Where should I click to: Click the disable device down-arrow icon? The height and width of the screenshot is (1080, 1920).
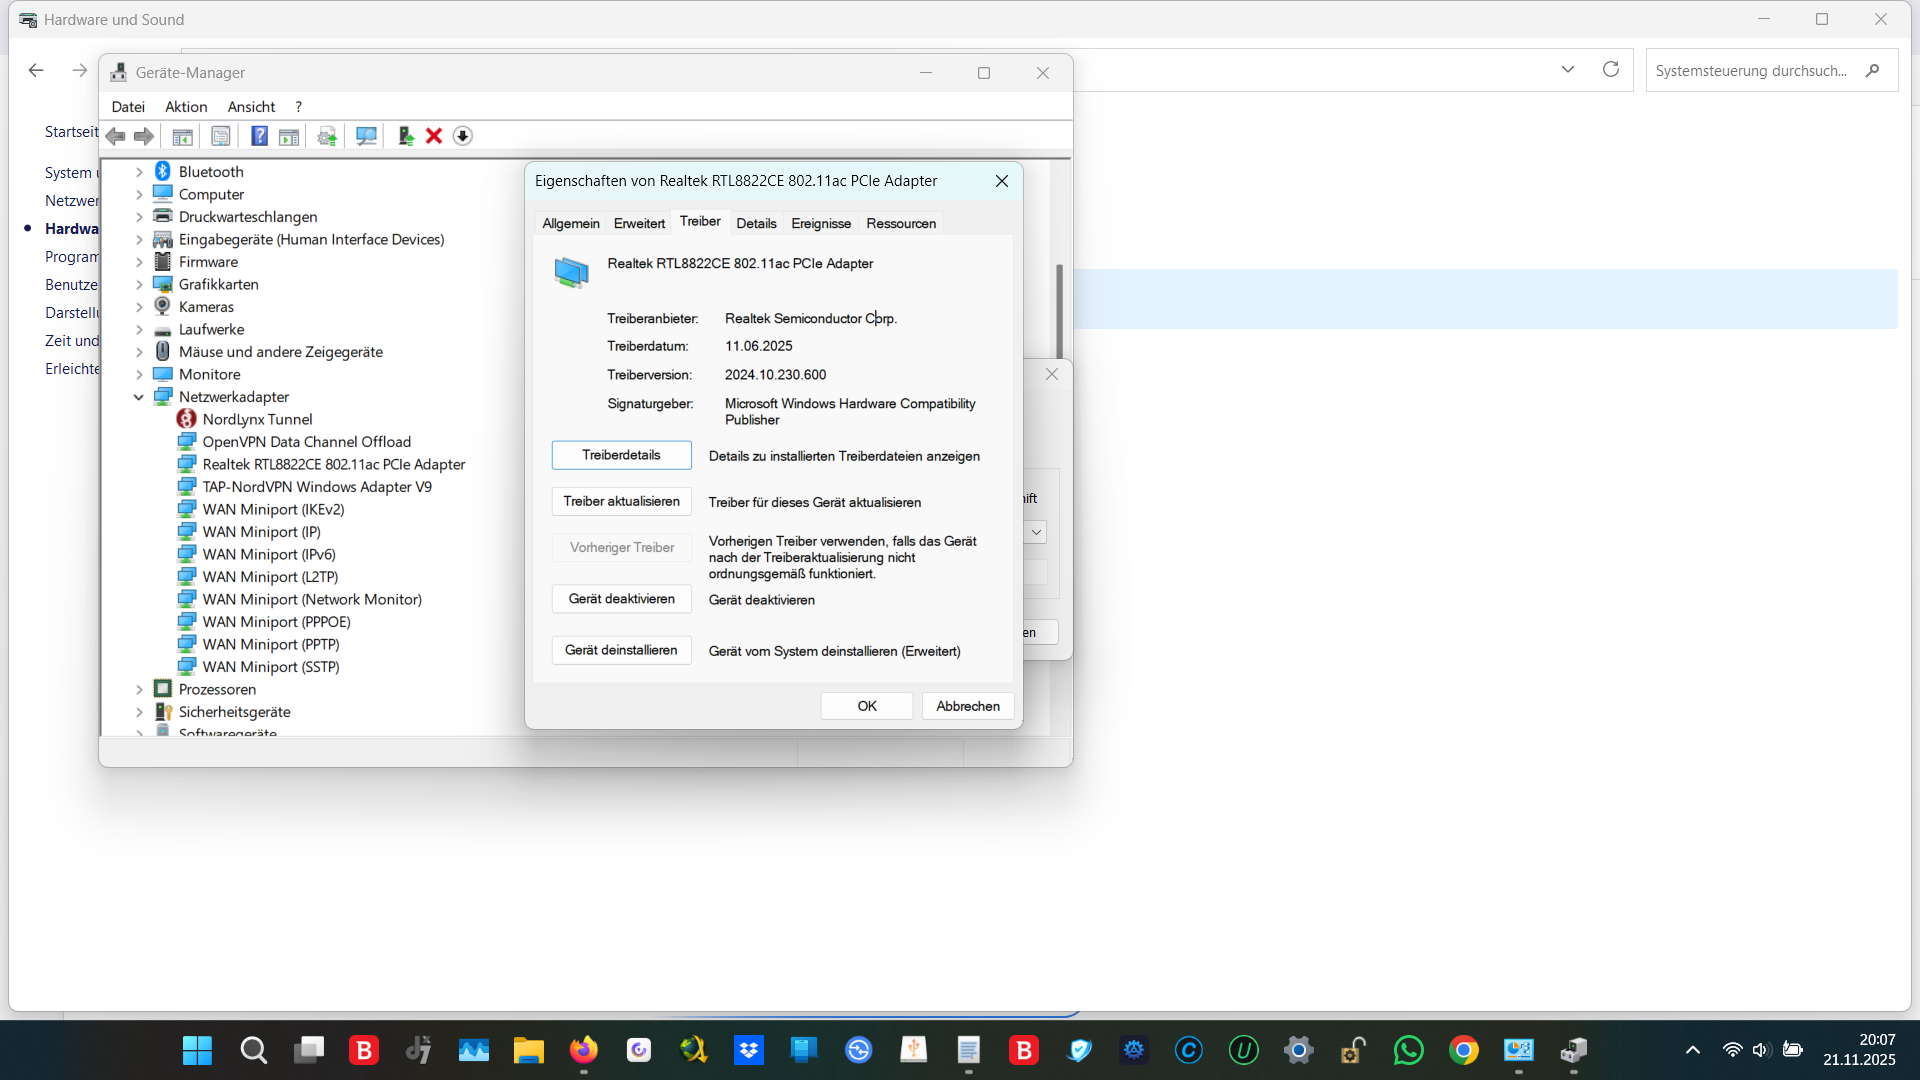pos(462,136)
